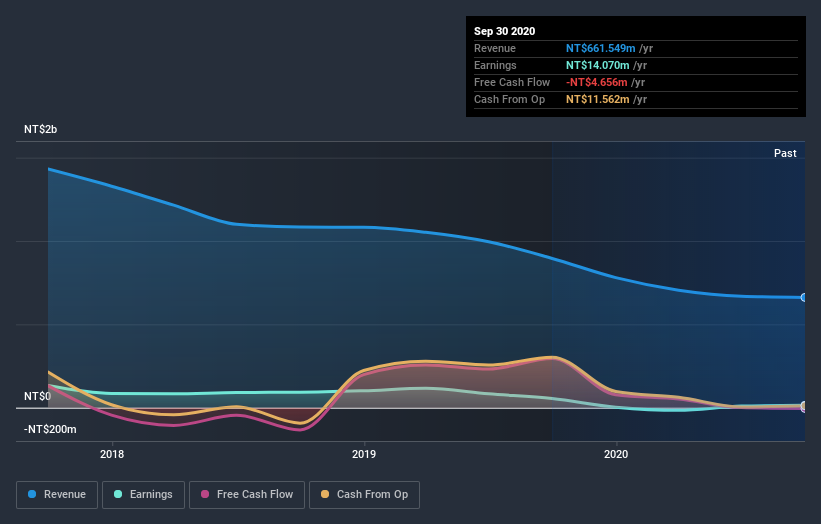
Task: Select the Cash From Op endpoint marker near zero
Action: 803,406
